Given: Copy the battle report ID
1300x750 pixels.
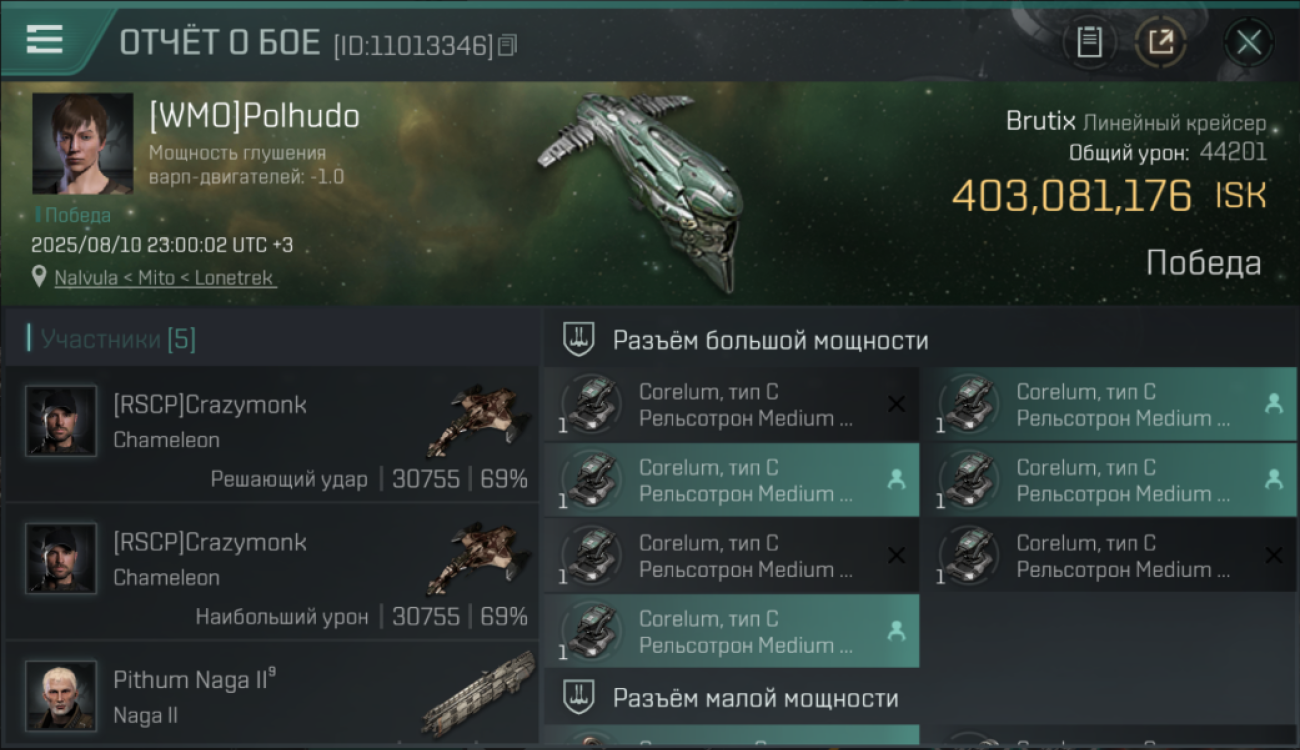Looking at the screenshot, I should tap(507, 45).
